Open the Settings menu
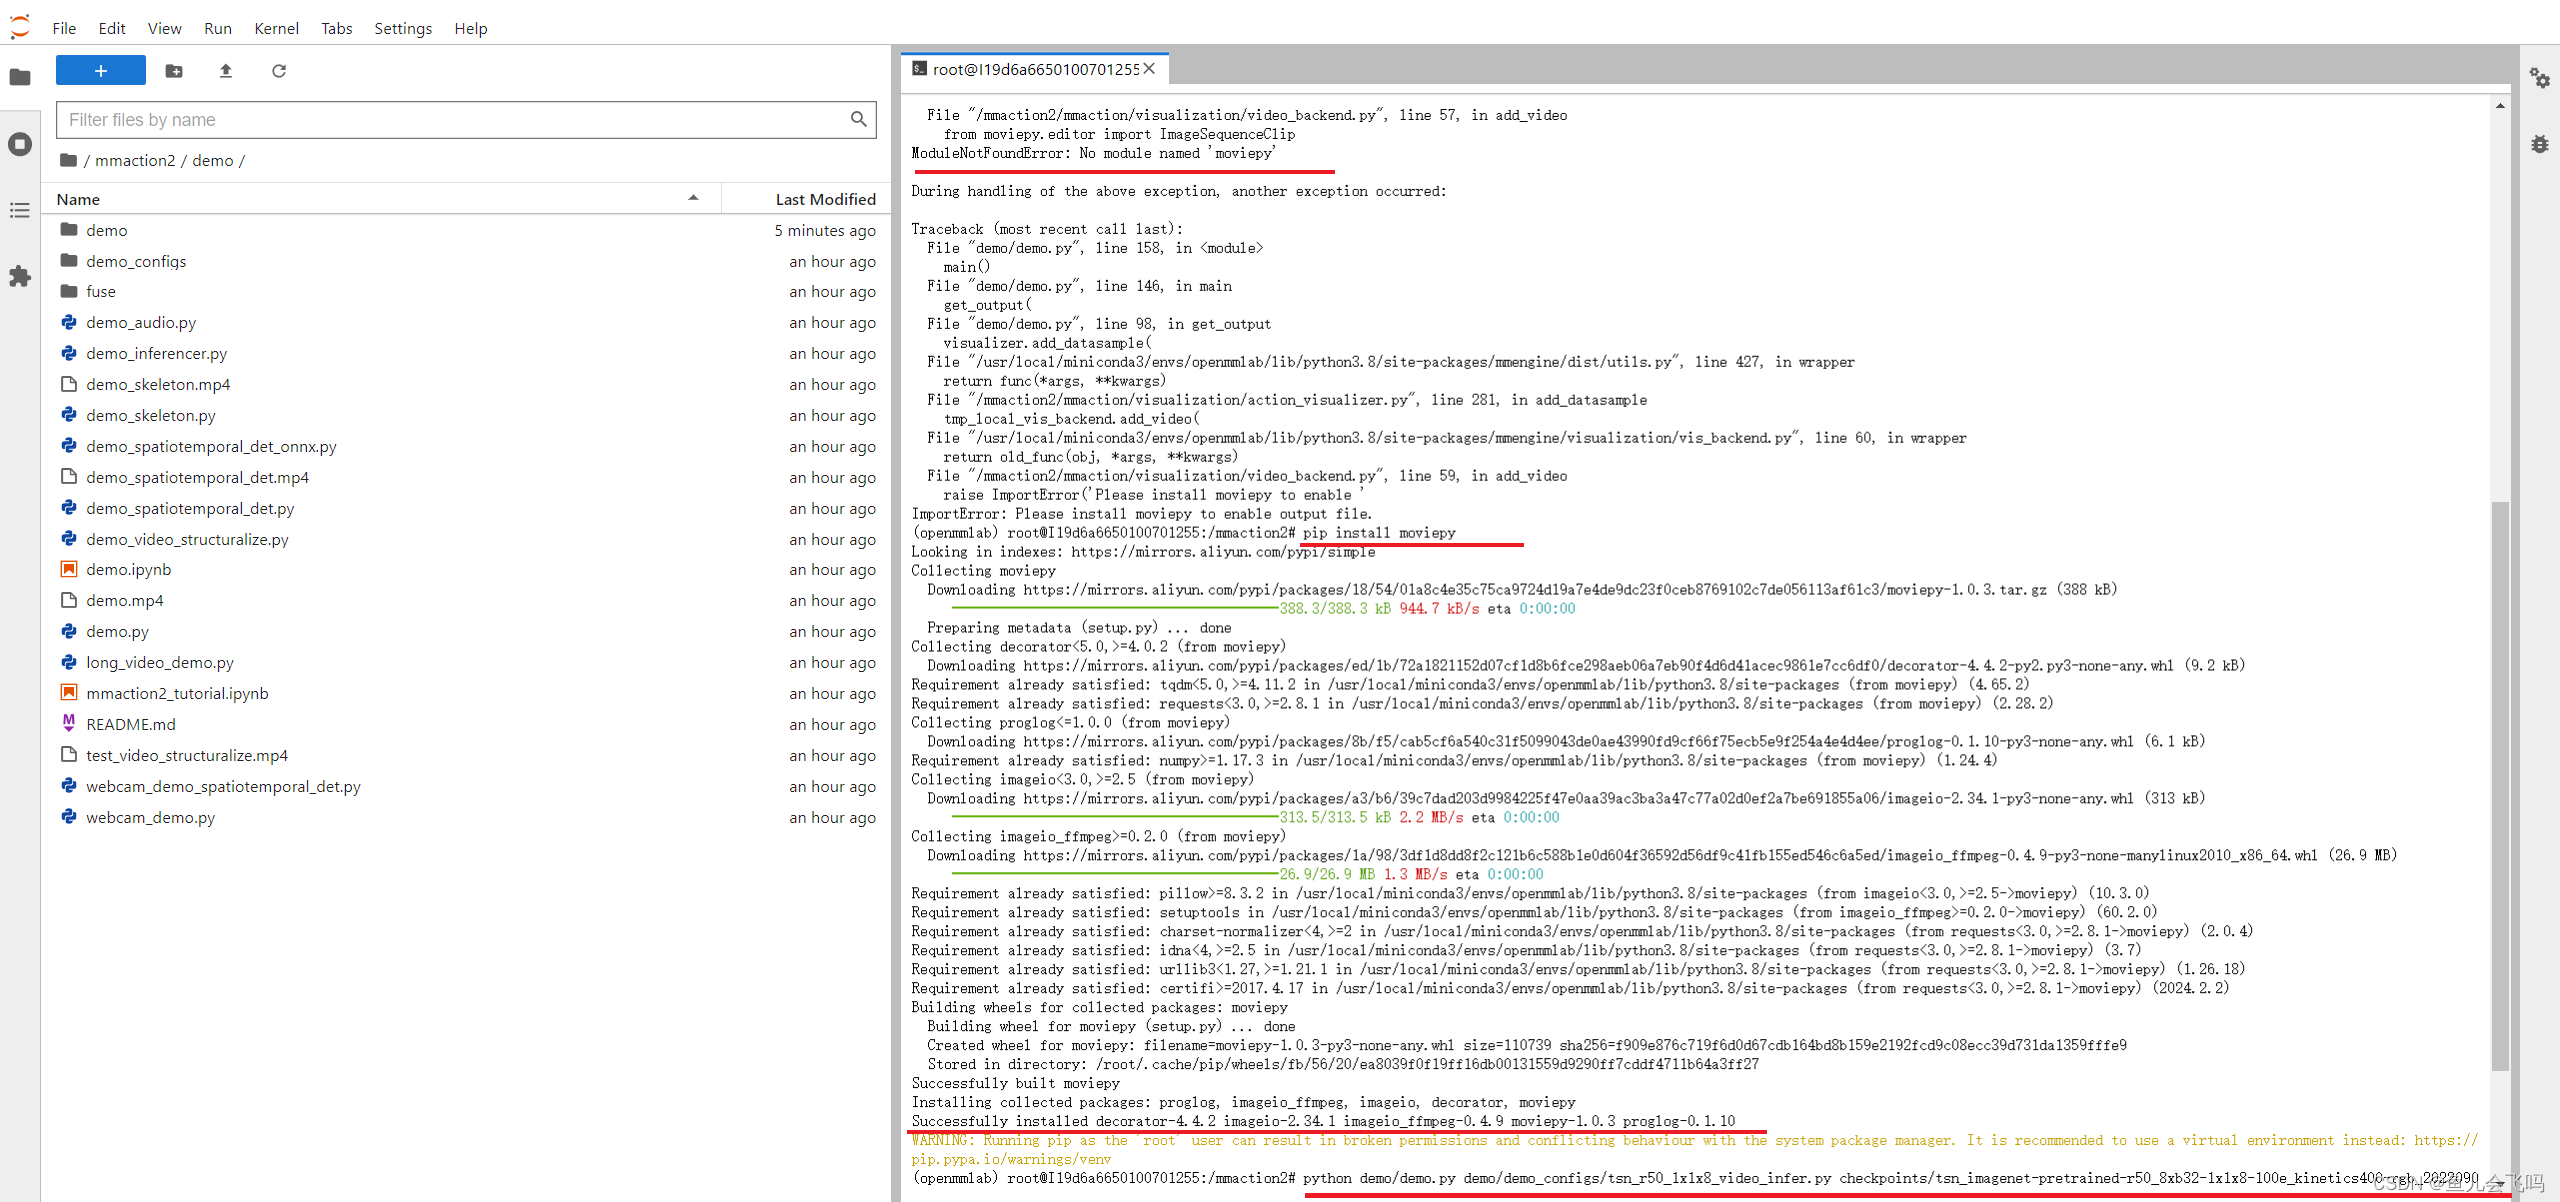2560x1202 pixels. pyautogui.click(x=402, y=28)
